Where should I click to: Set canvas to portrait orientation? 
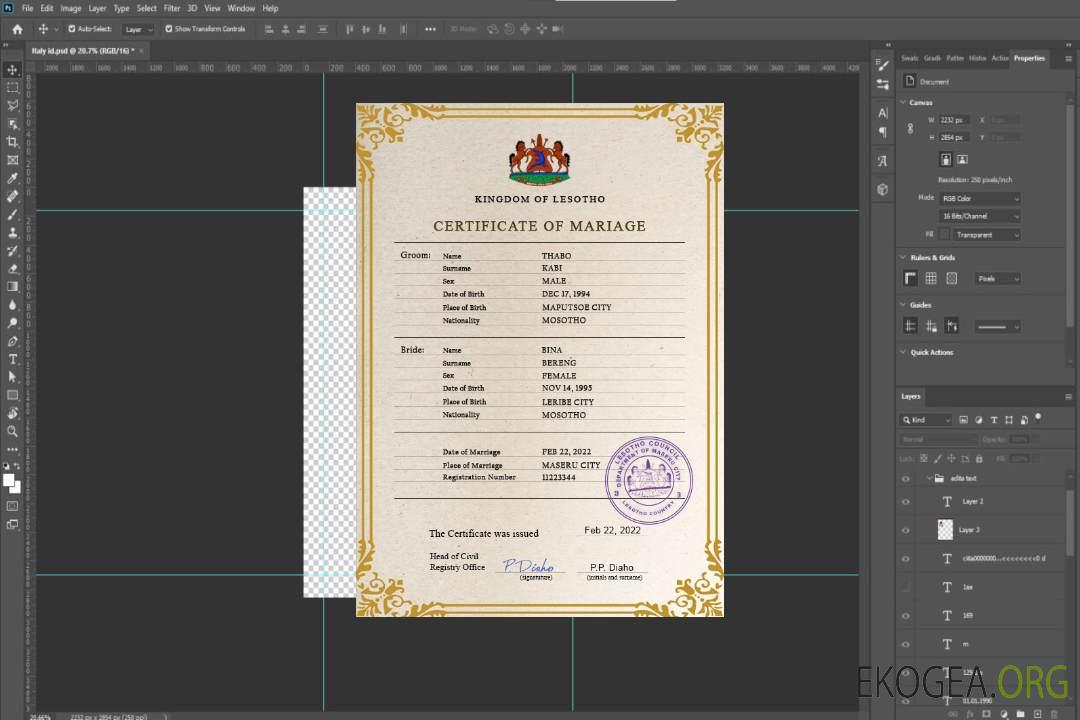pyautogui.click(x=946, y=160)
